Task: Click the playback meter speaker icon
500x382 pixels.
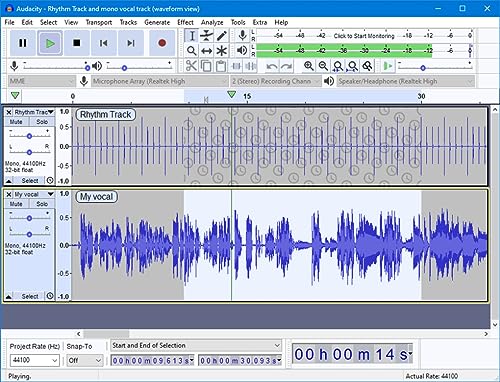Action: coord(242,50)
